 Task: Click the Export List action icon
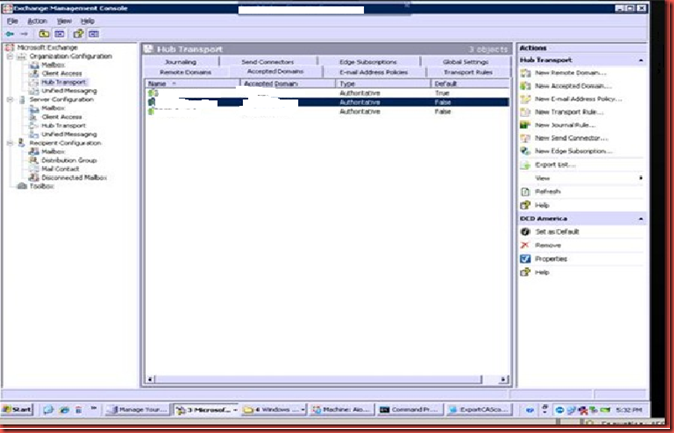[x=525, y=165]
